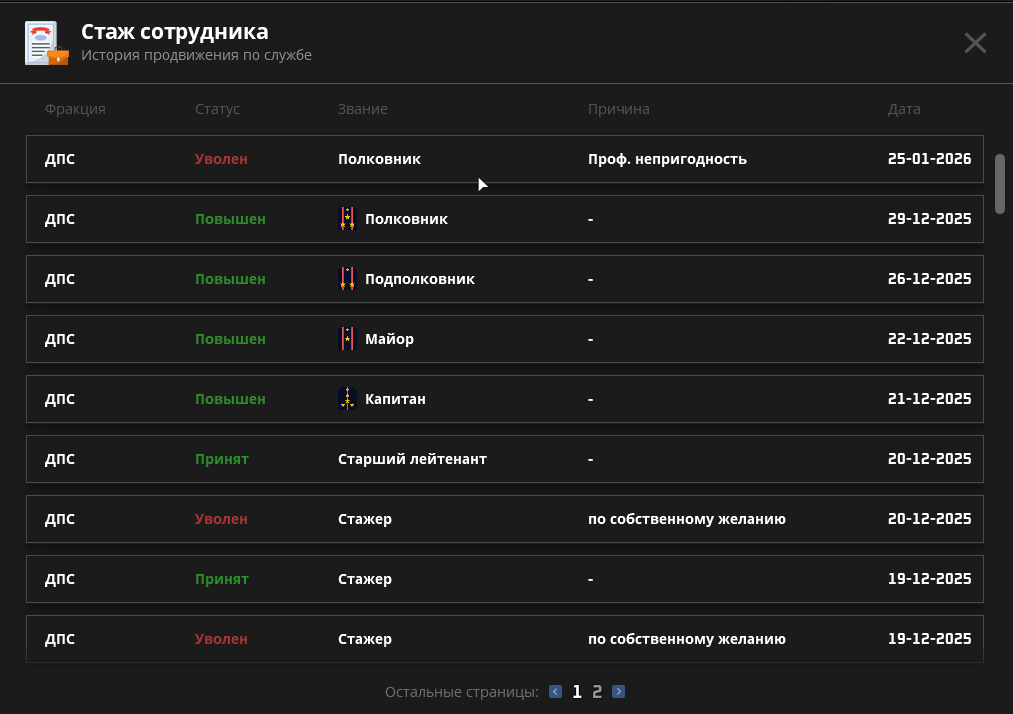Viewport: 1013px width, 714px height.
Task: Select the Проф. непригодность dismissal row
Action: coord(504,159)
